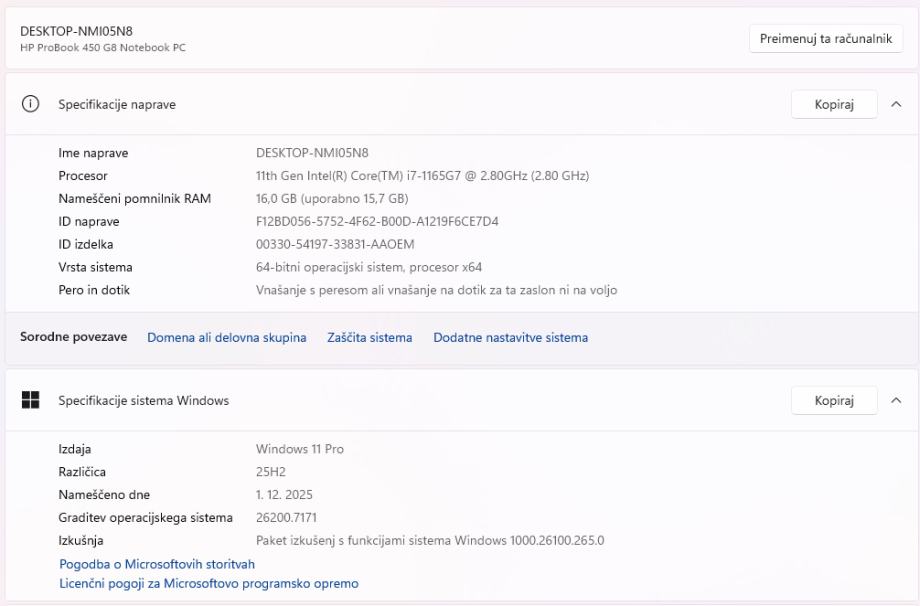Collapse the Specifikacije naprave section chevron
920x606 pixels.
click(x=896, y=104)
